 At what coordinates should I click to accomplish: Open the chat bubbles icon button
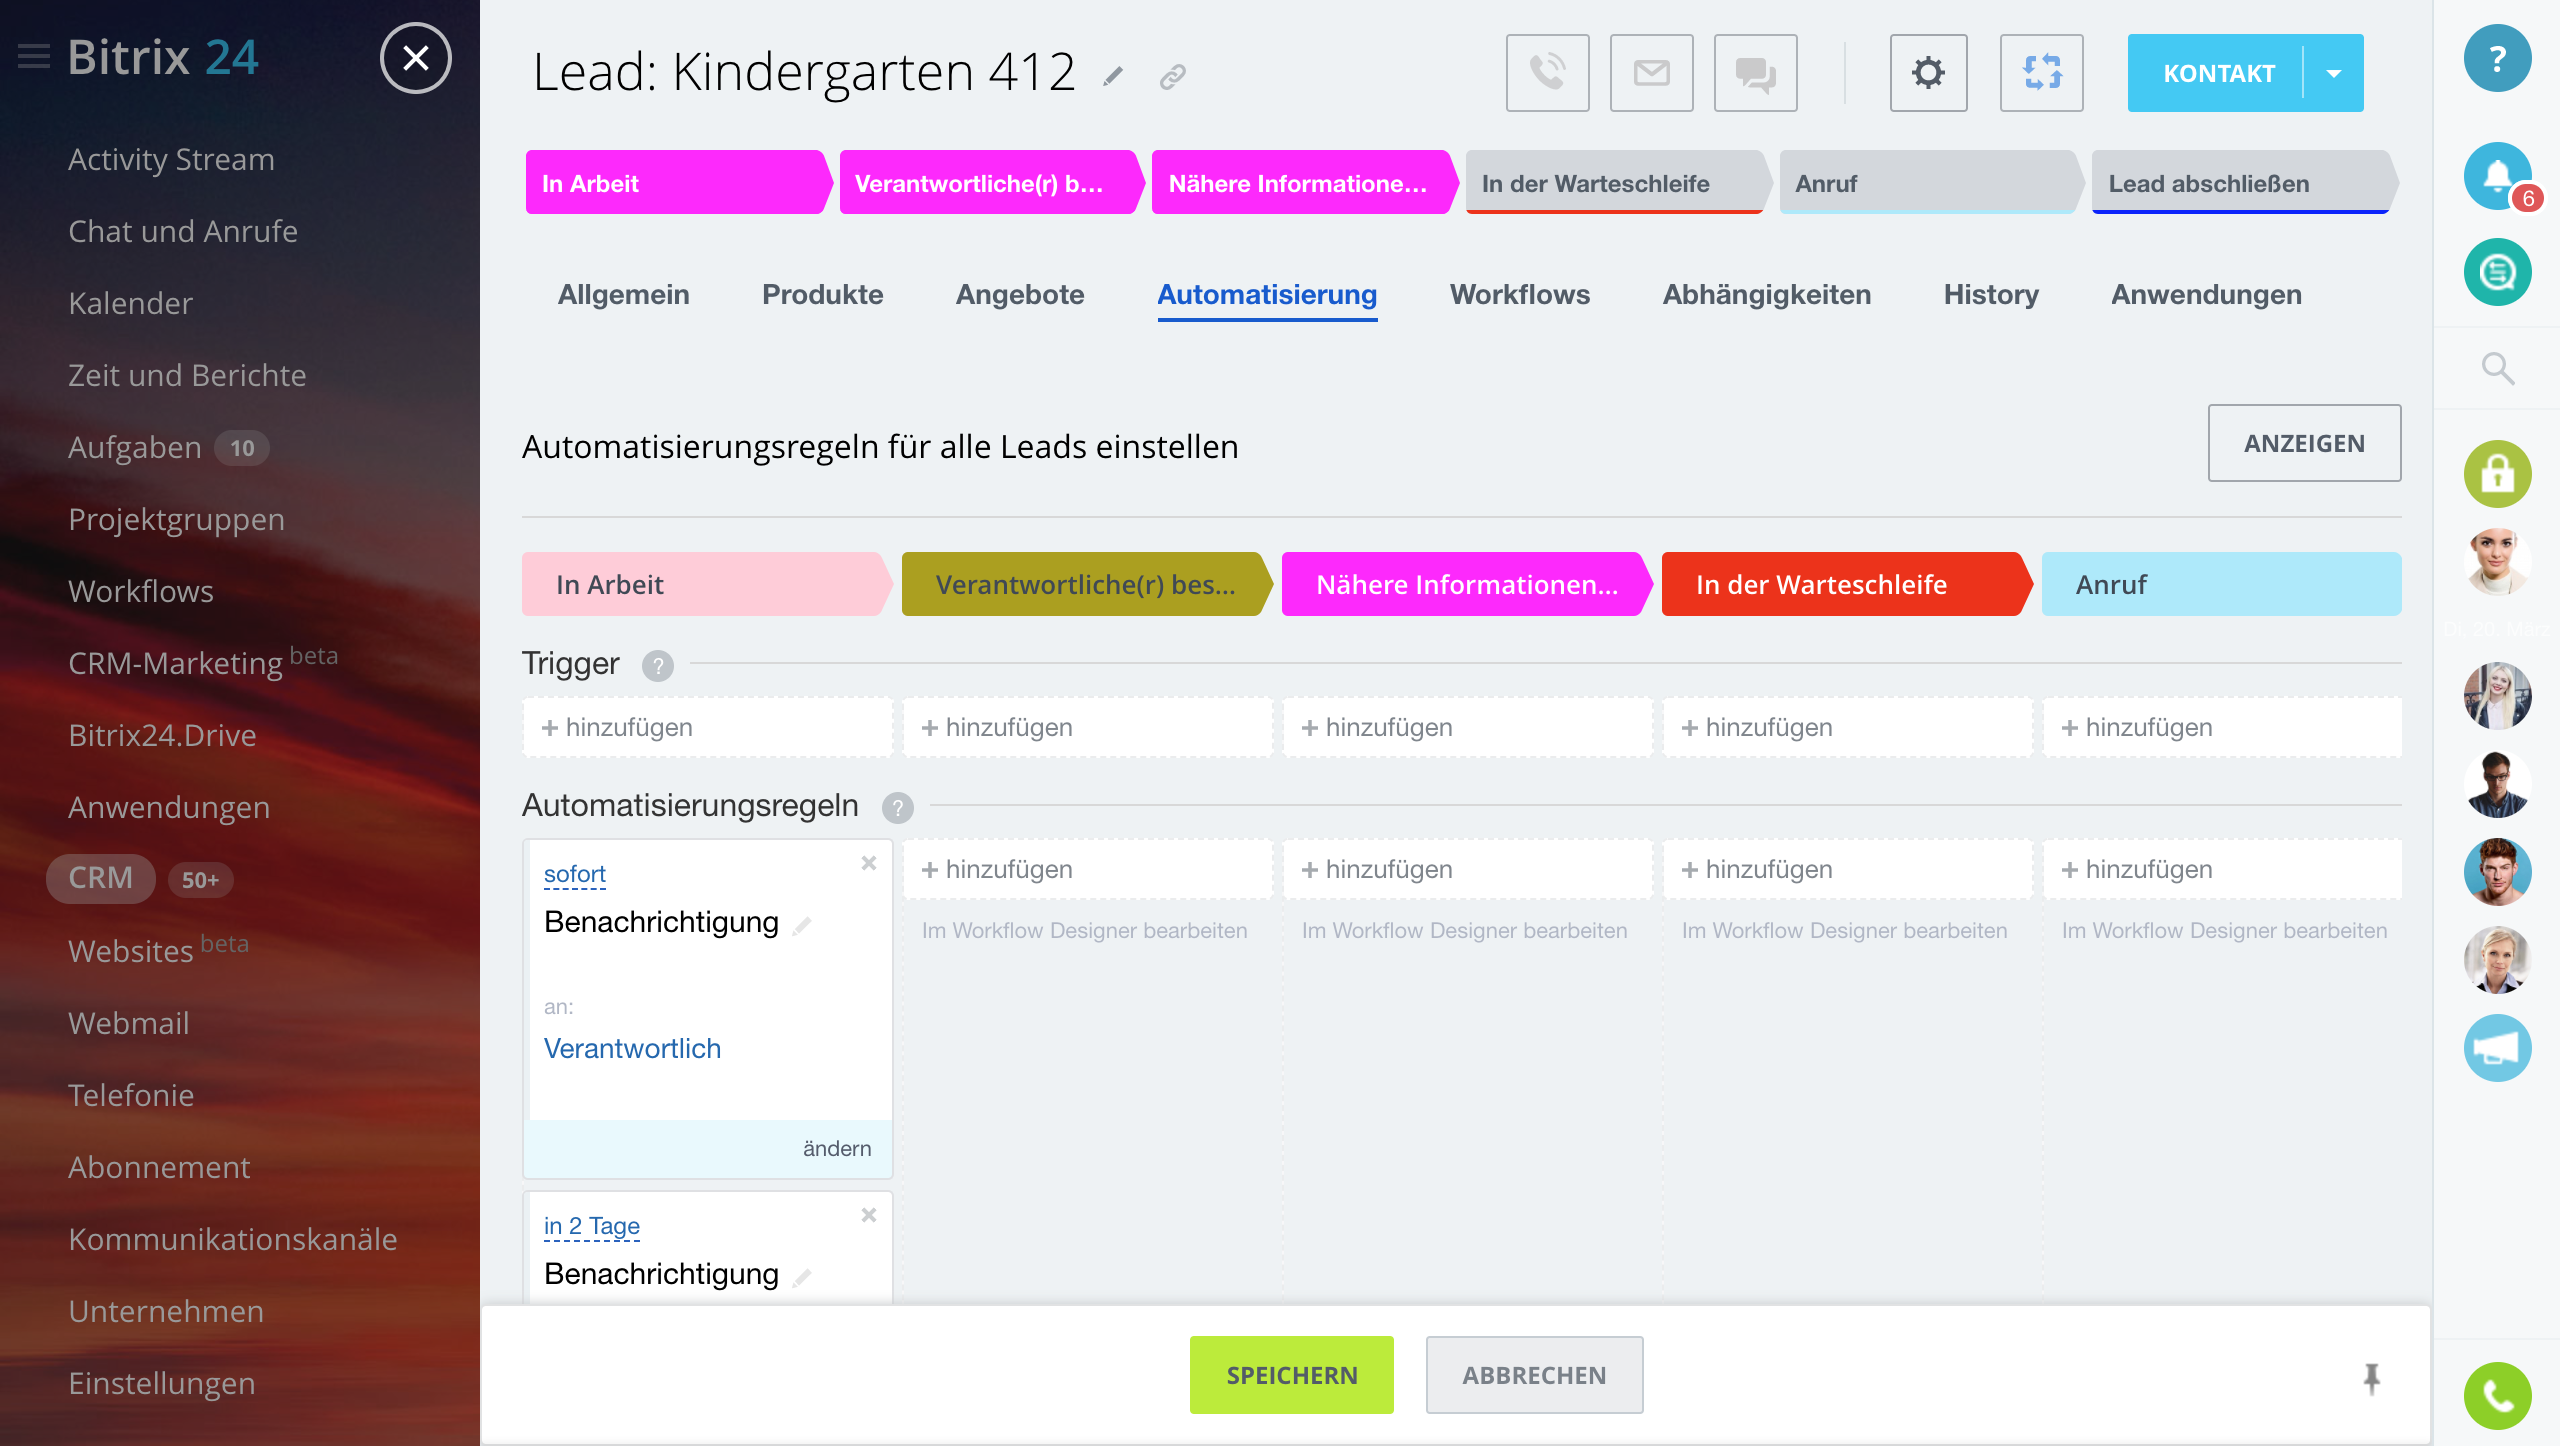click(1755, 73)
